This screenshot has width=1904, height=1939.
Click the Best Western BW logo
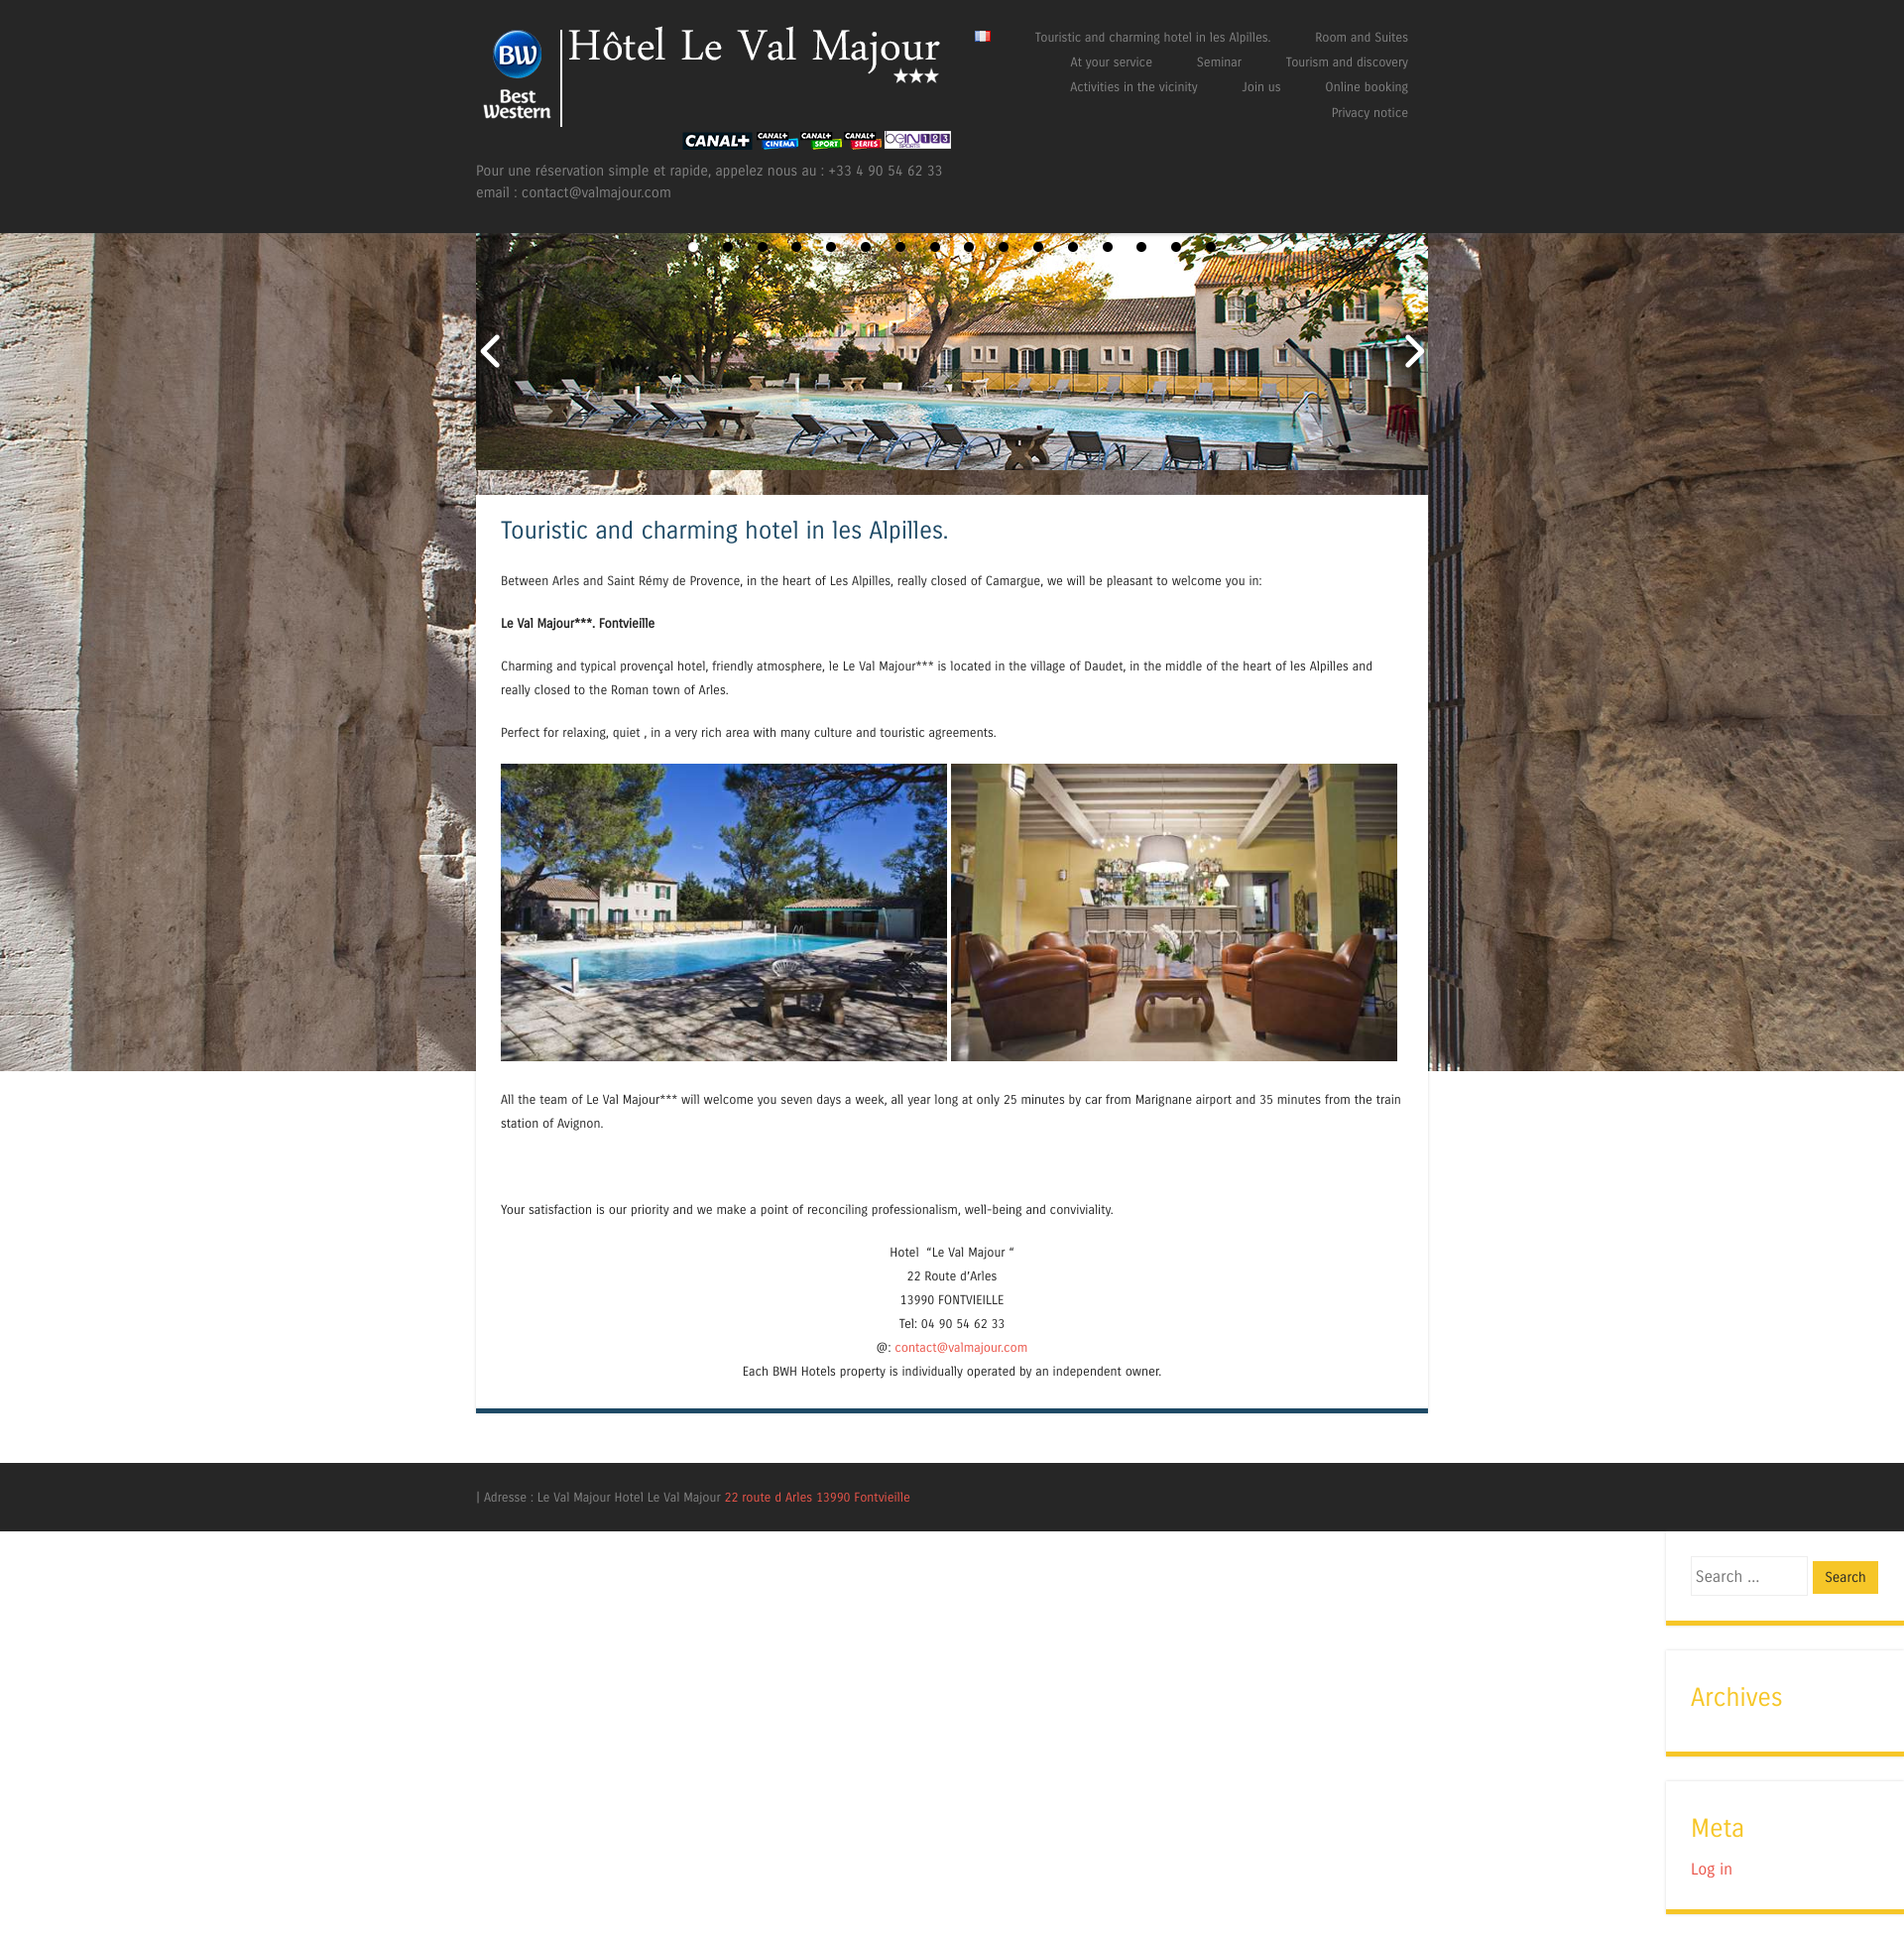(x=517, y=76)
